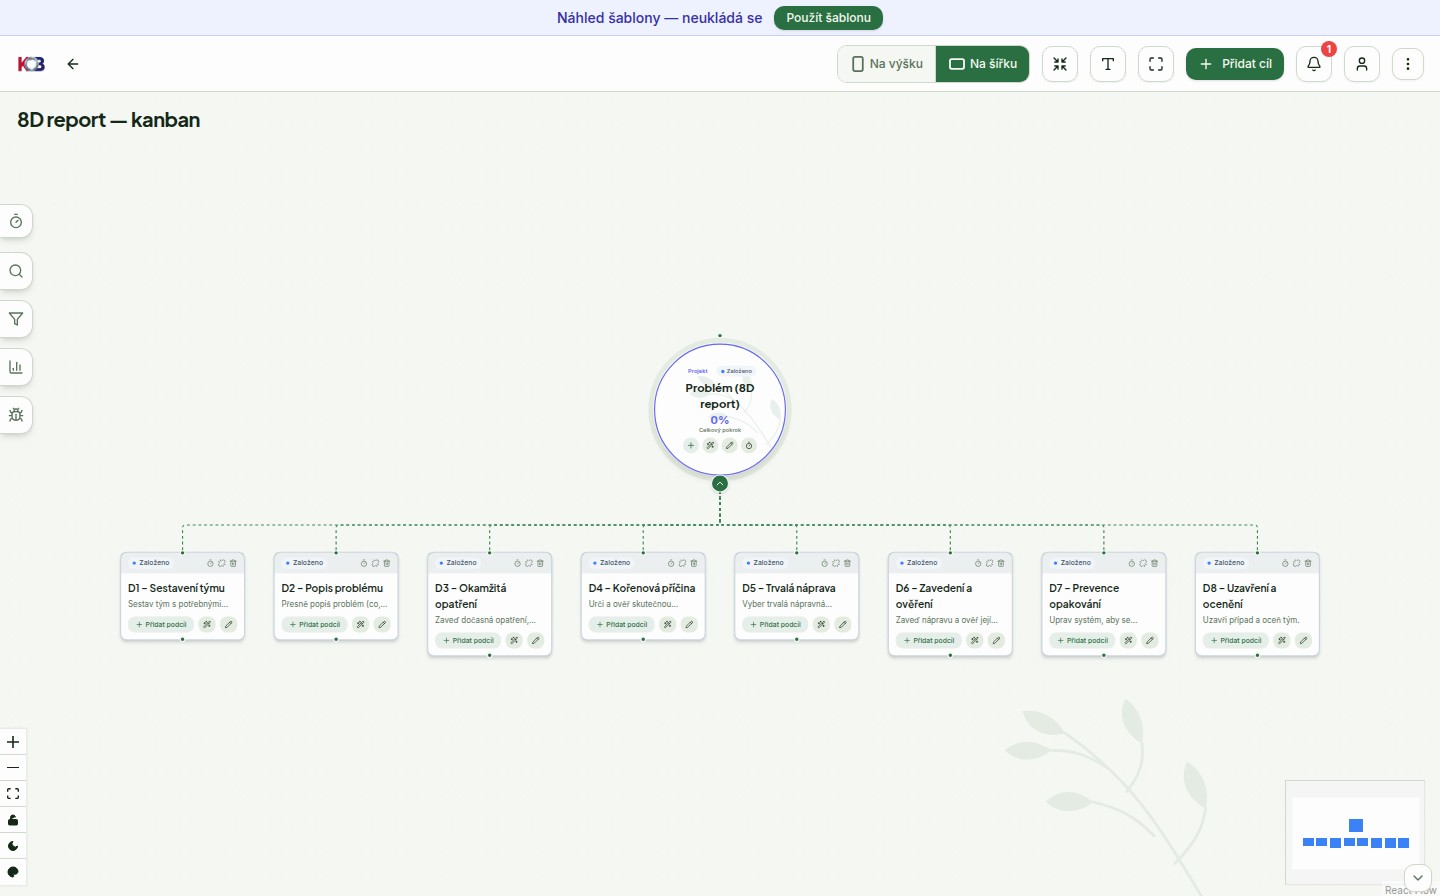Collapse the minimap with the chevron
This screenshot has height=896, width=1440.
coord(1418,877)
